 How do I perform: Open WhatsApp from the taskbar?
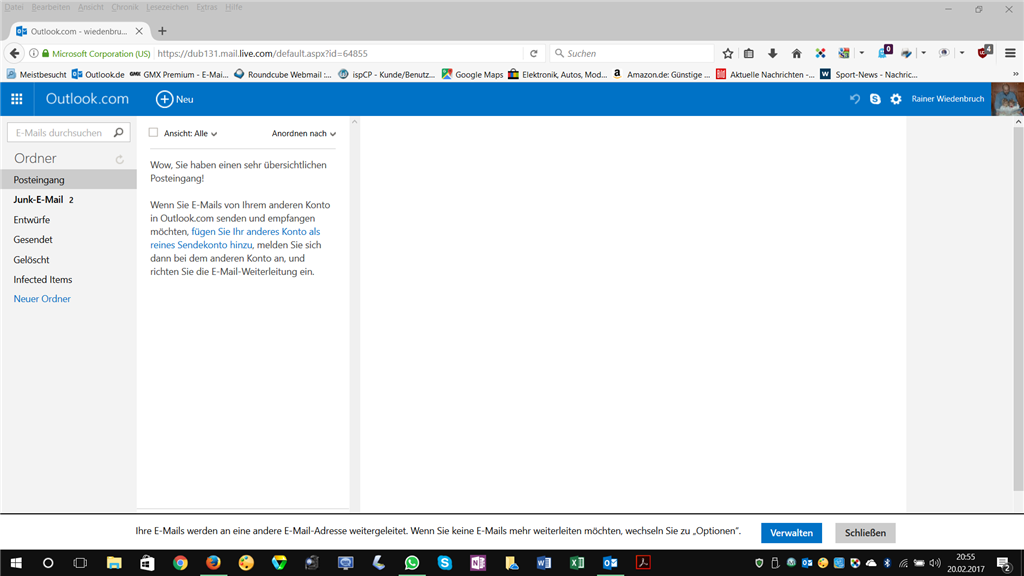411,563
